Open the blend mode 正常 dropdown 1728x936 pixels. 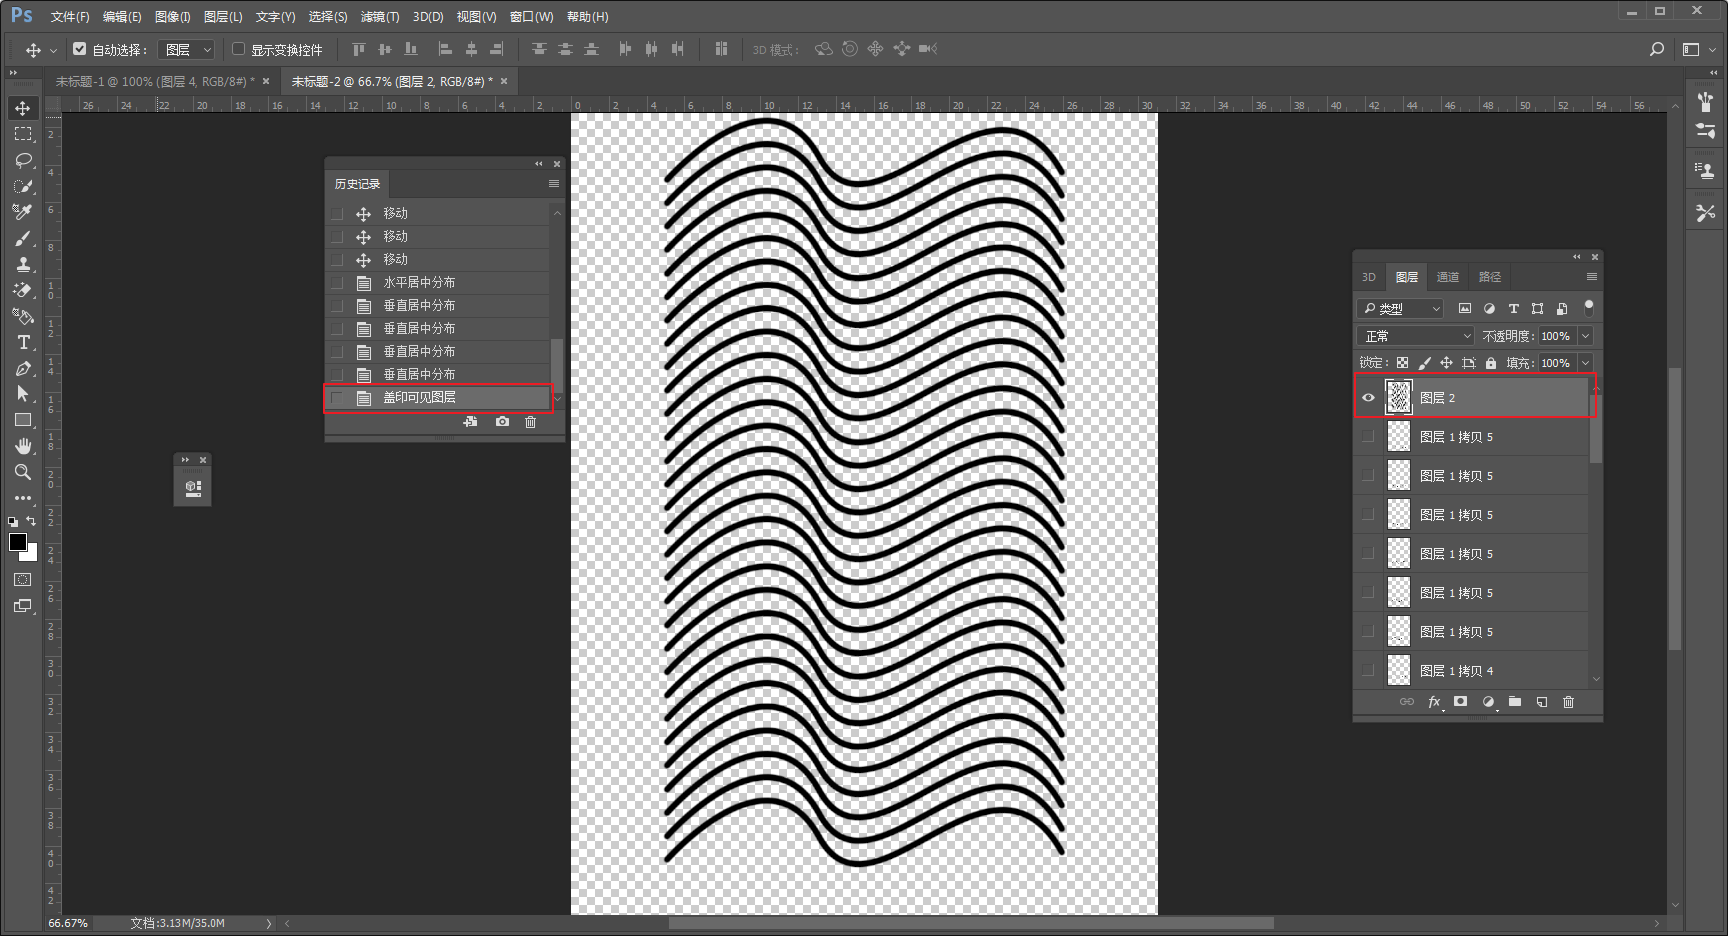pos(1415,336)
